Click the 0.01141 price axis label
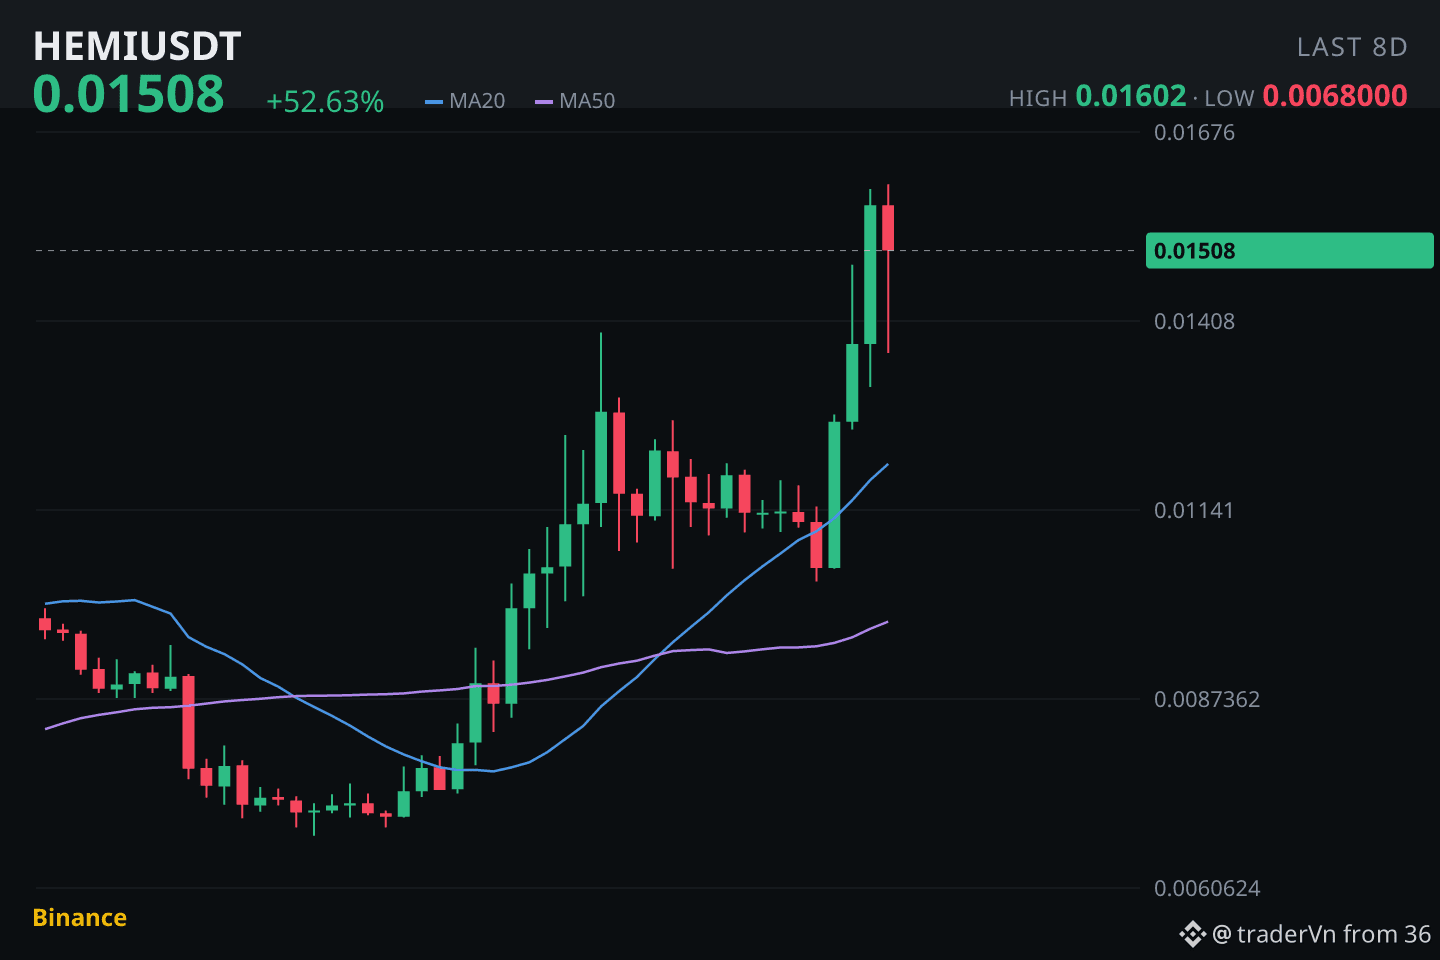The height and width of the screenshot is (960, 1440). (1194, 510)
